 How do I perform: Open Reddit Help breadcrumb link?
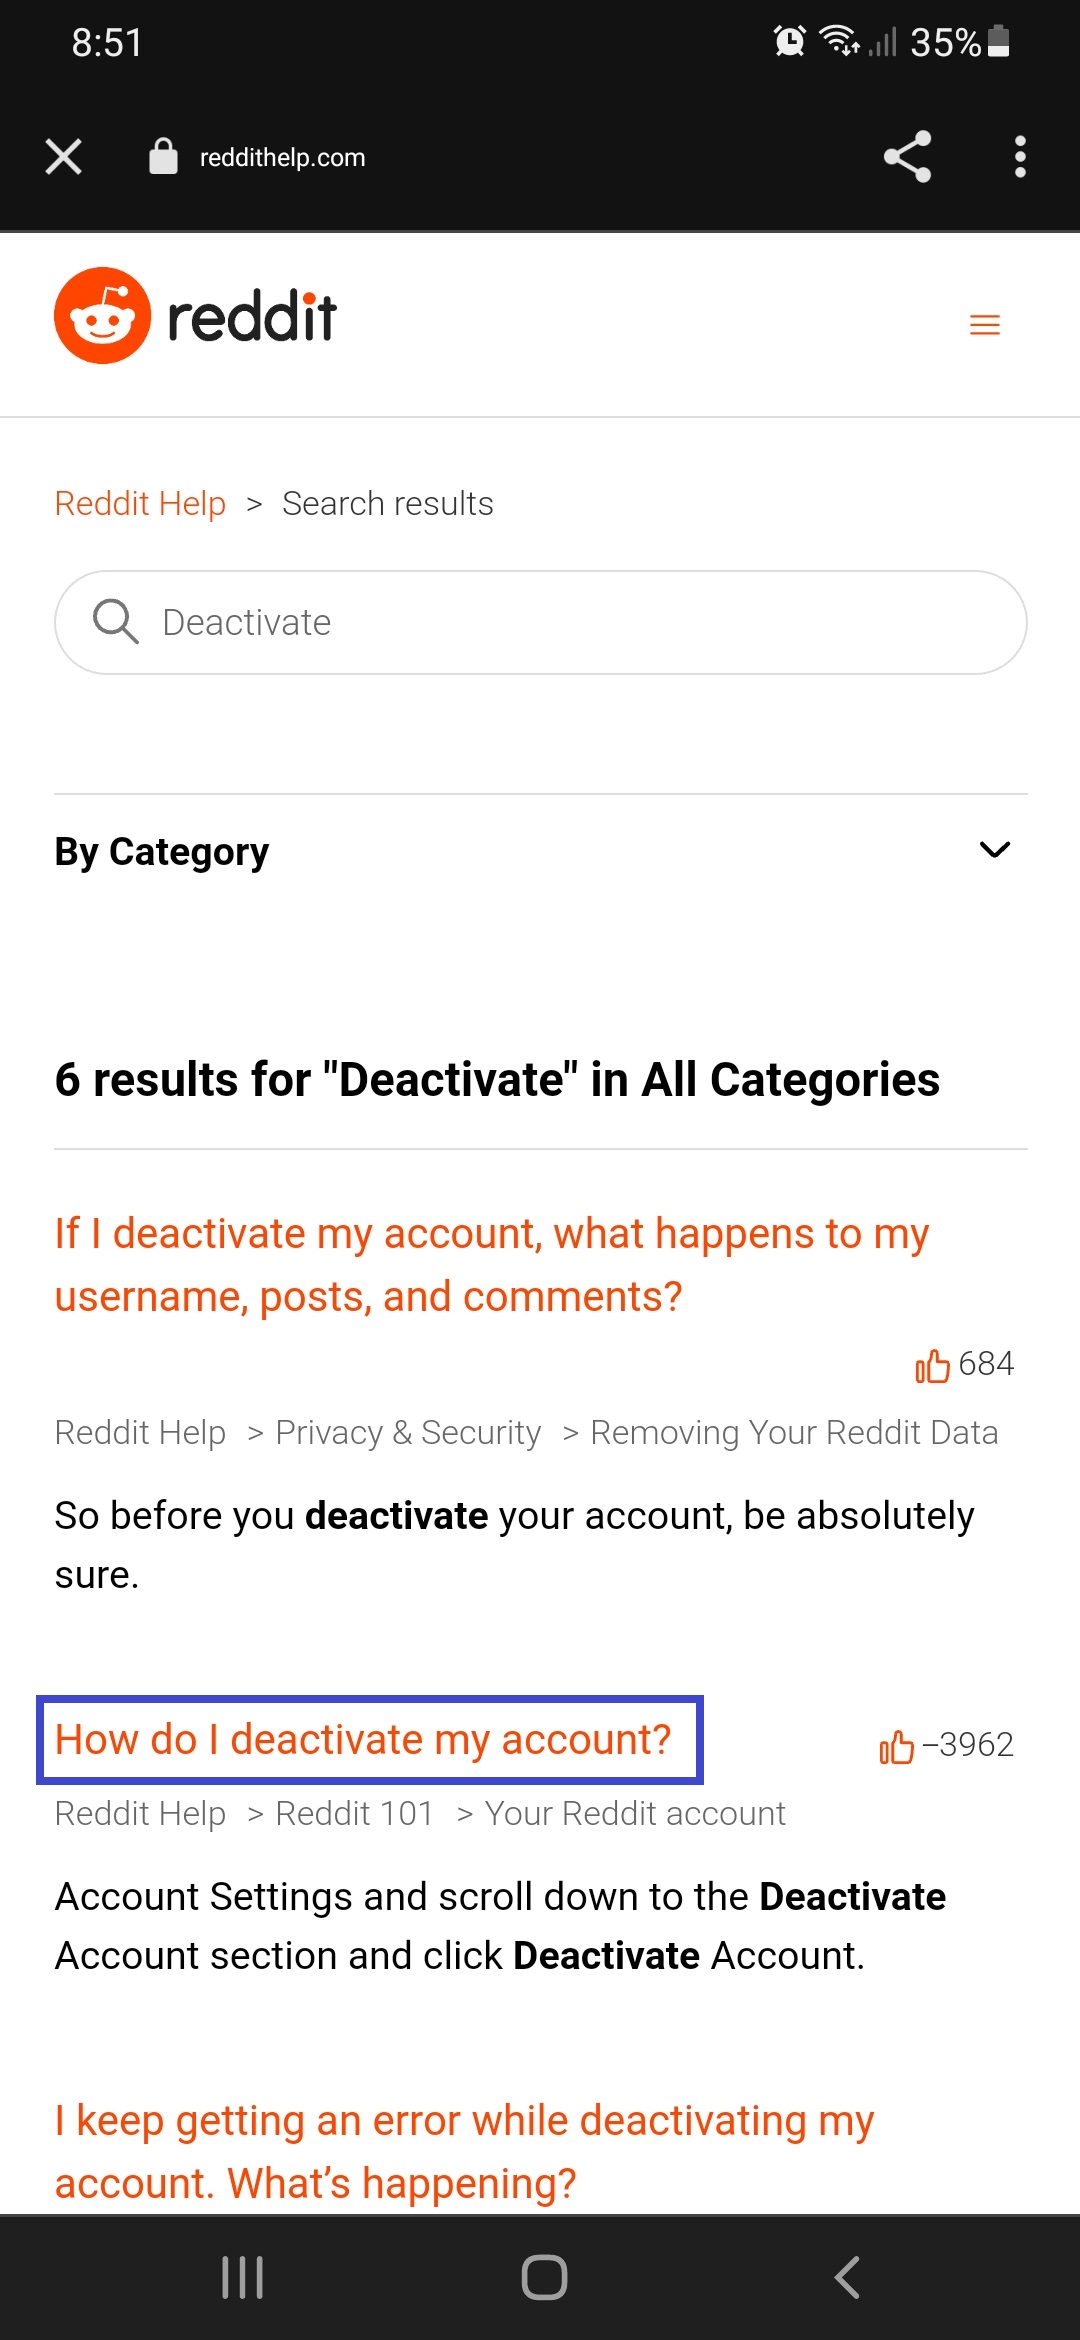[x=140, y=503]
